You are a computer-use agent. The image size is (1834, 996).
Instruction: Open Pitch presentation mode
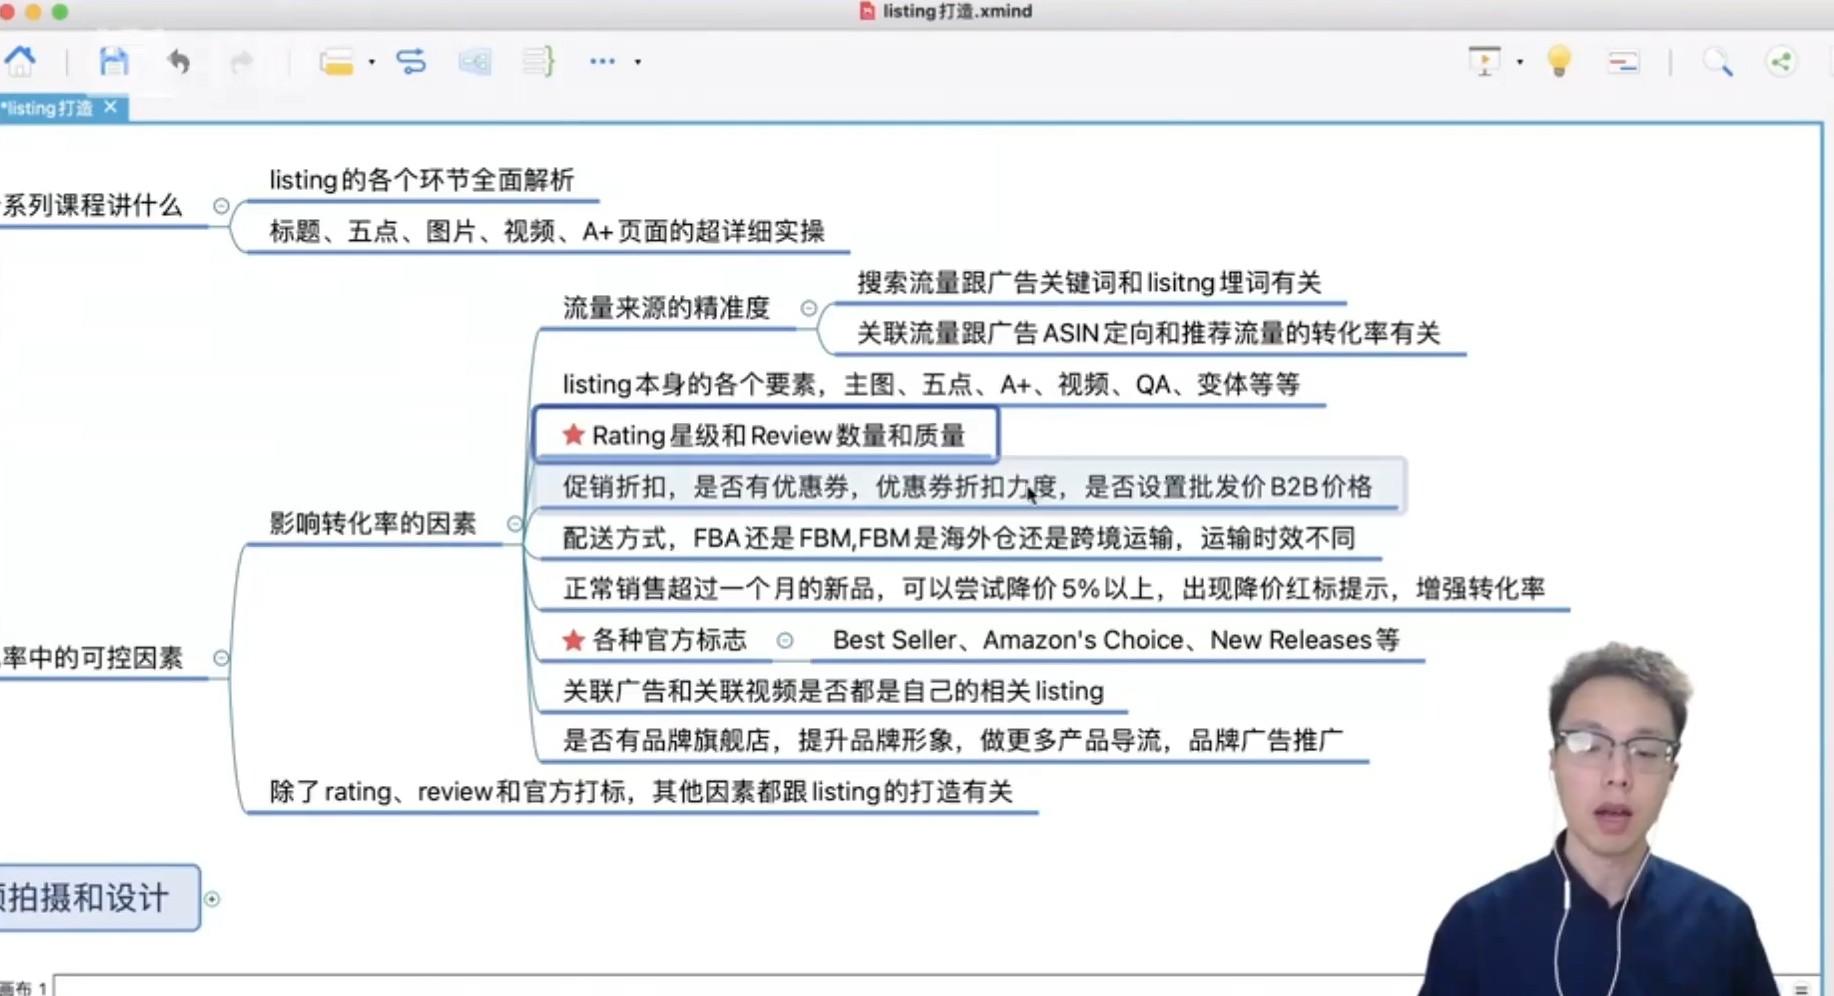pos(1485,61)
